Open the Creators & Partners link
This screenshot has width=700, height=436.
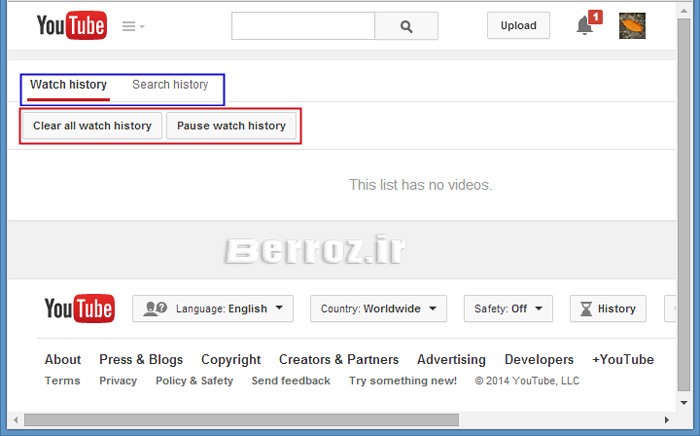pos(339,359)
